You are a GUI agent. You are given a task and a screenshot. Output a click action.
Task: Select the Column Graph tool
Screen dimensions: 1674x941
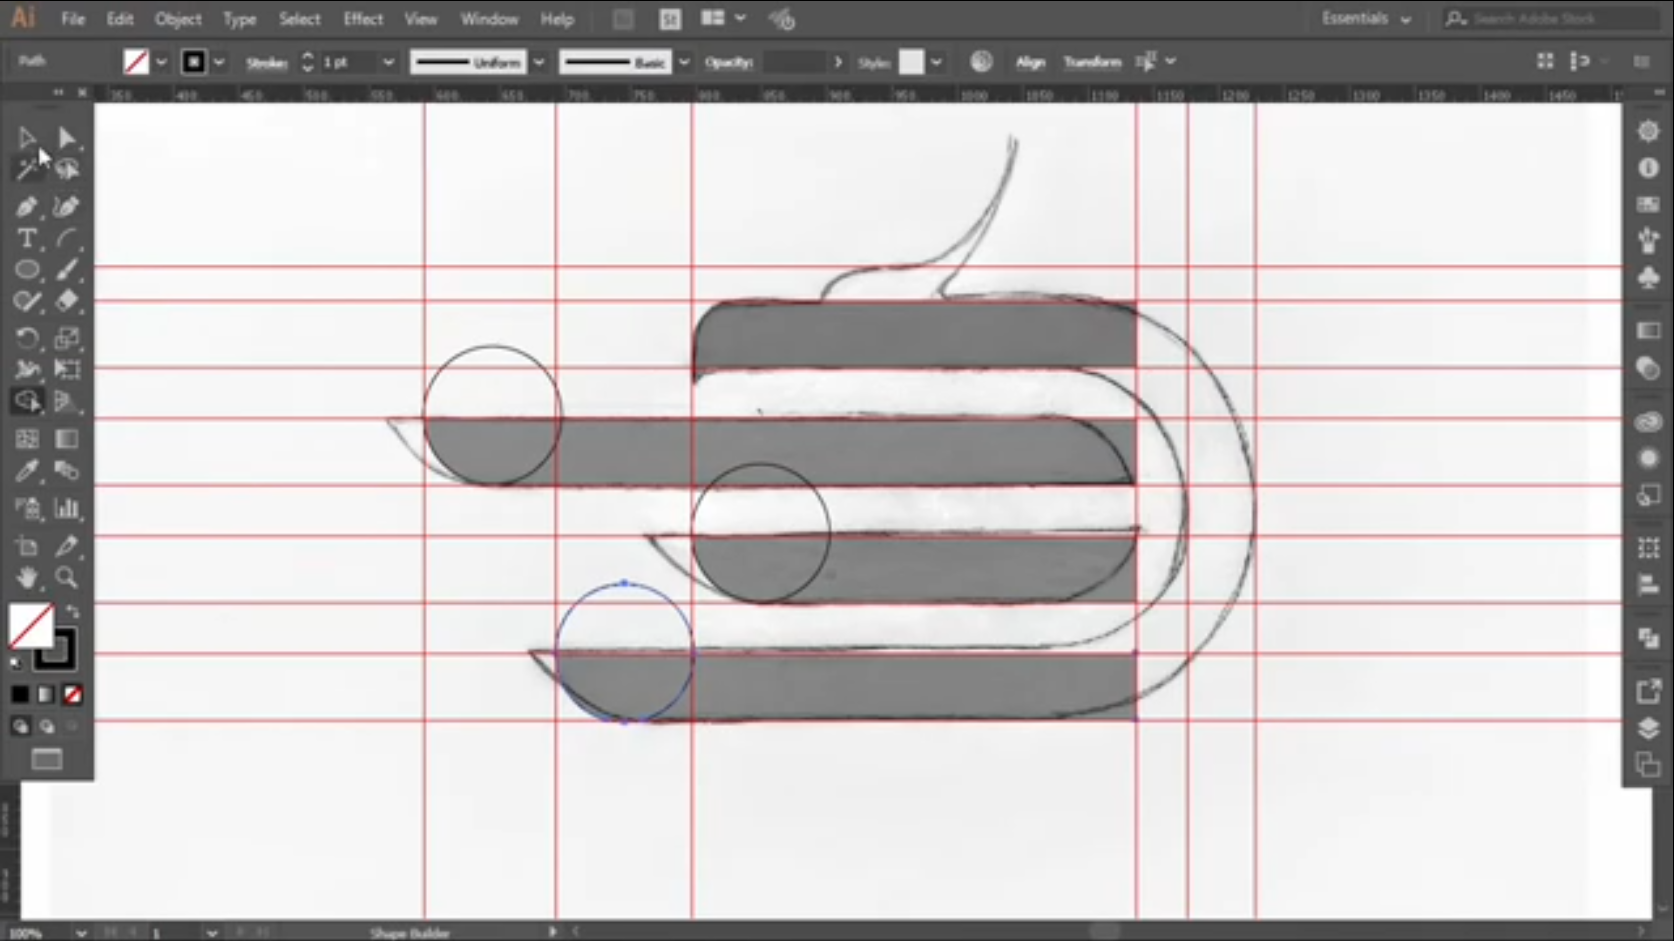click(x=66, y=509)
